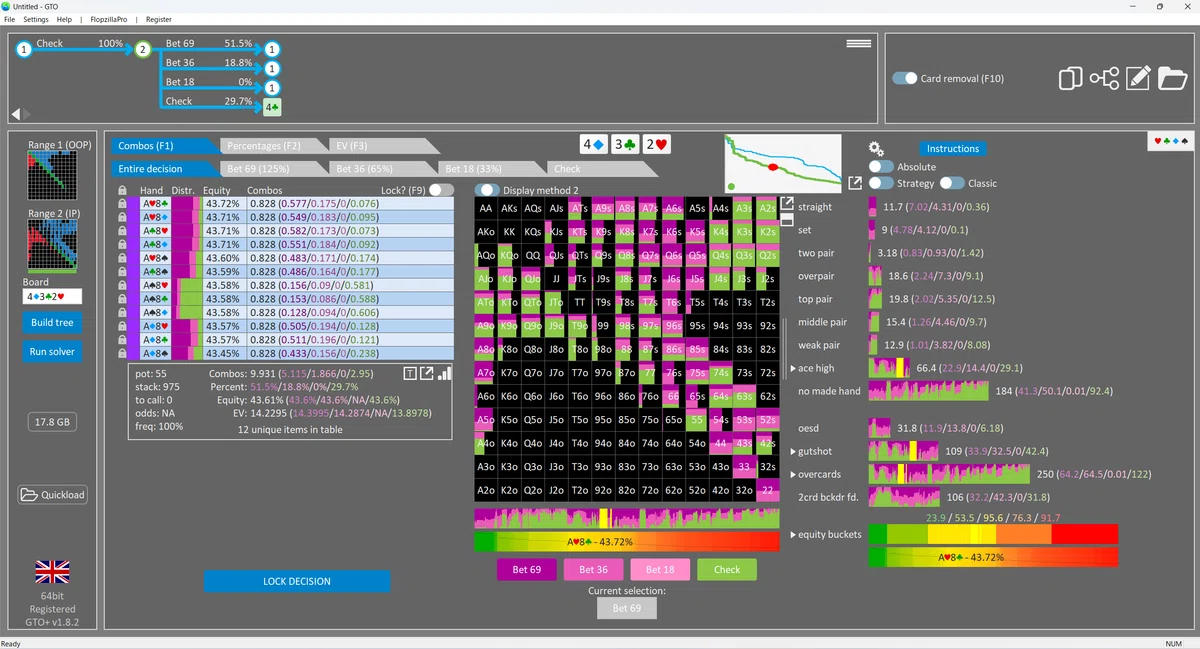This screenshot has height=649, width=1200.
Task: Click the bar chart icon in the summary box
Action: coord(445,373)
